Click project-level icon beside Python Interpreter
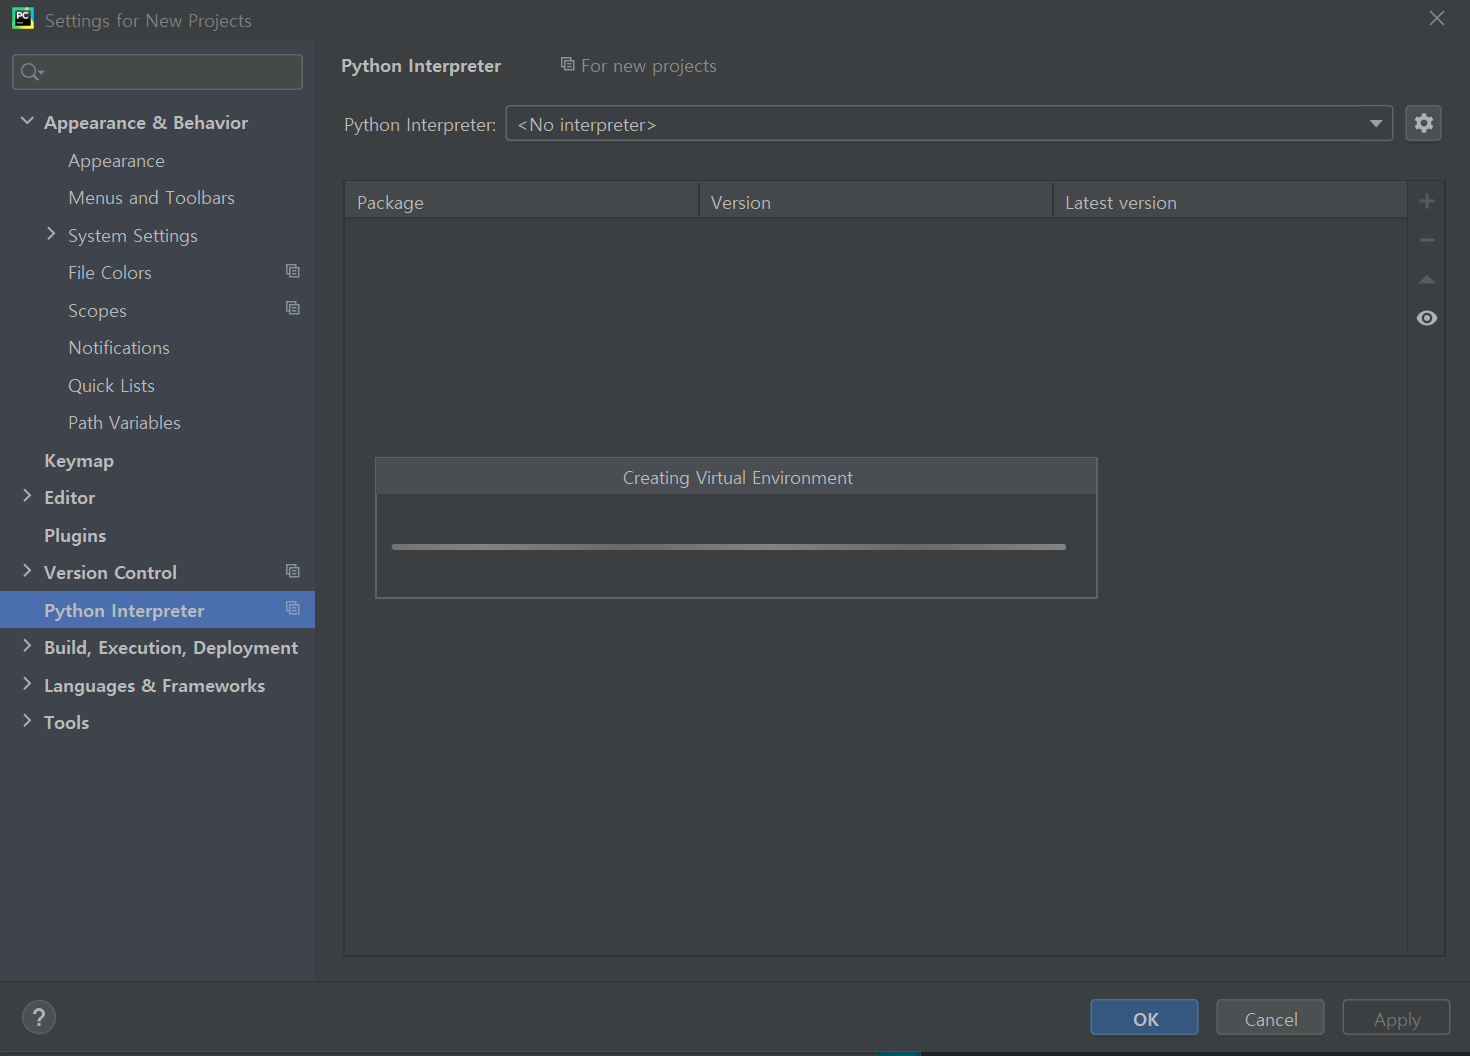The height and width of the screenshot is (1056, 1470). 293,608
